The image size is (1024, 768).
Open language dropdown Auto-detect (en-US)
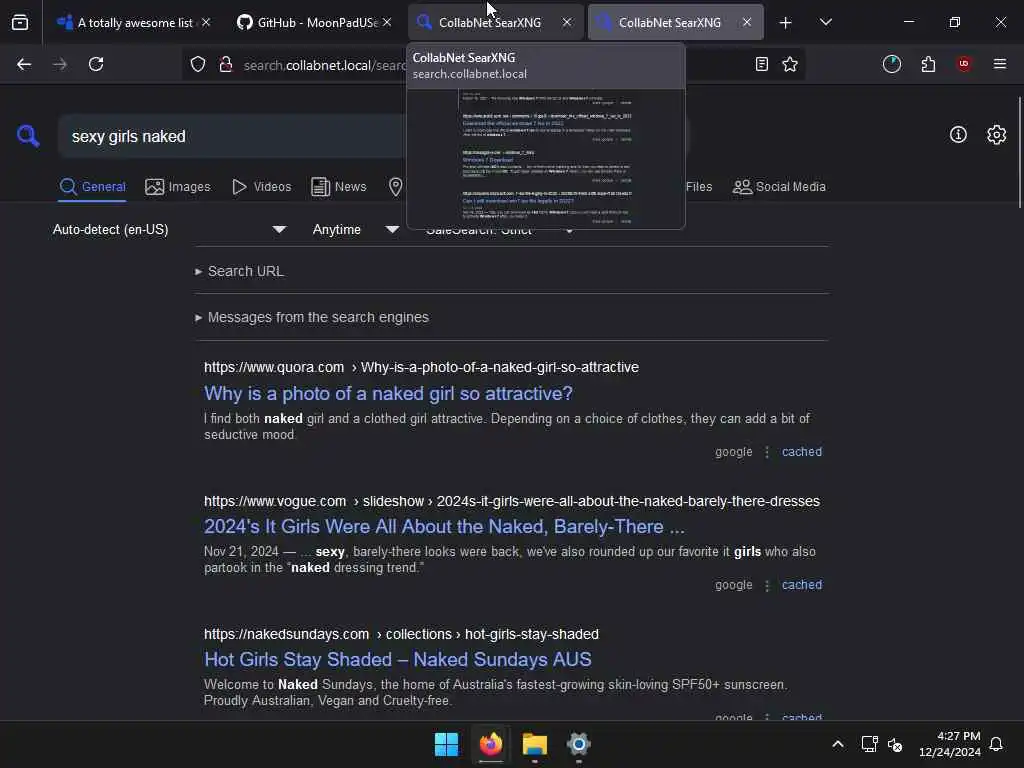pos(169,229)
